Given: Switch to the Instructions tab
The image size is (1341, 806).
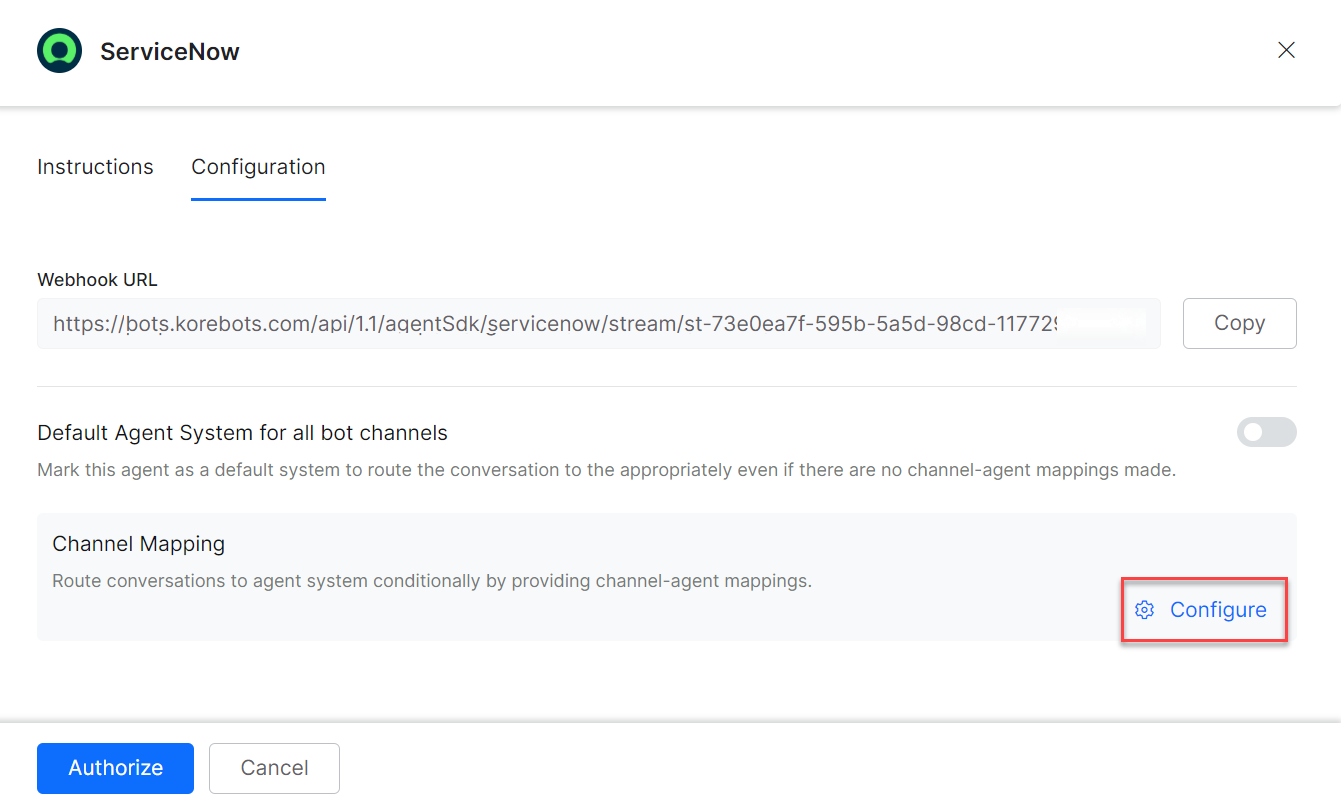Looking at the screenshot, I should (95, 167).
